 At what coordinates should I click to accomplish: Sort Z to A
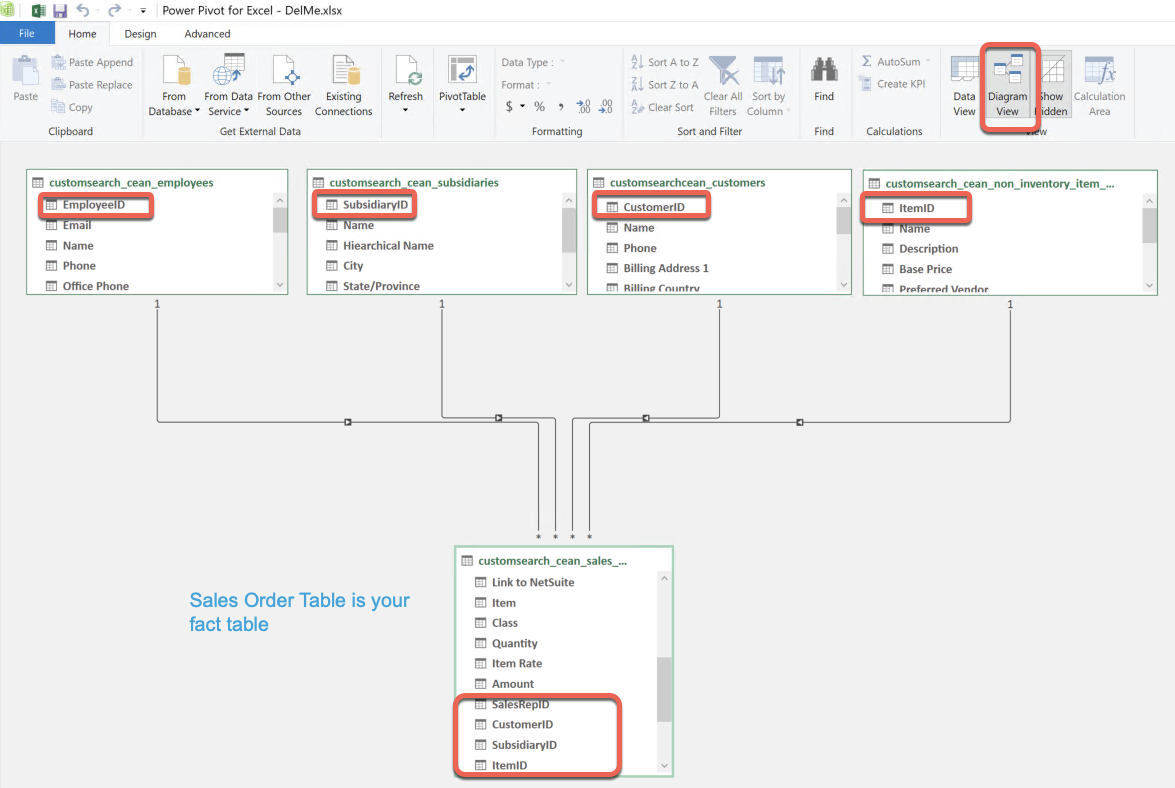tap(665, 85)
